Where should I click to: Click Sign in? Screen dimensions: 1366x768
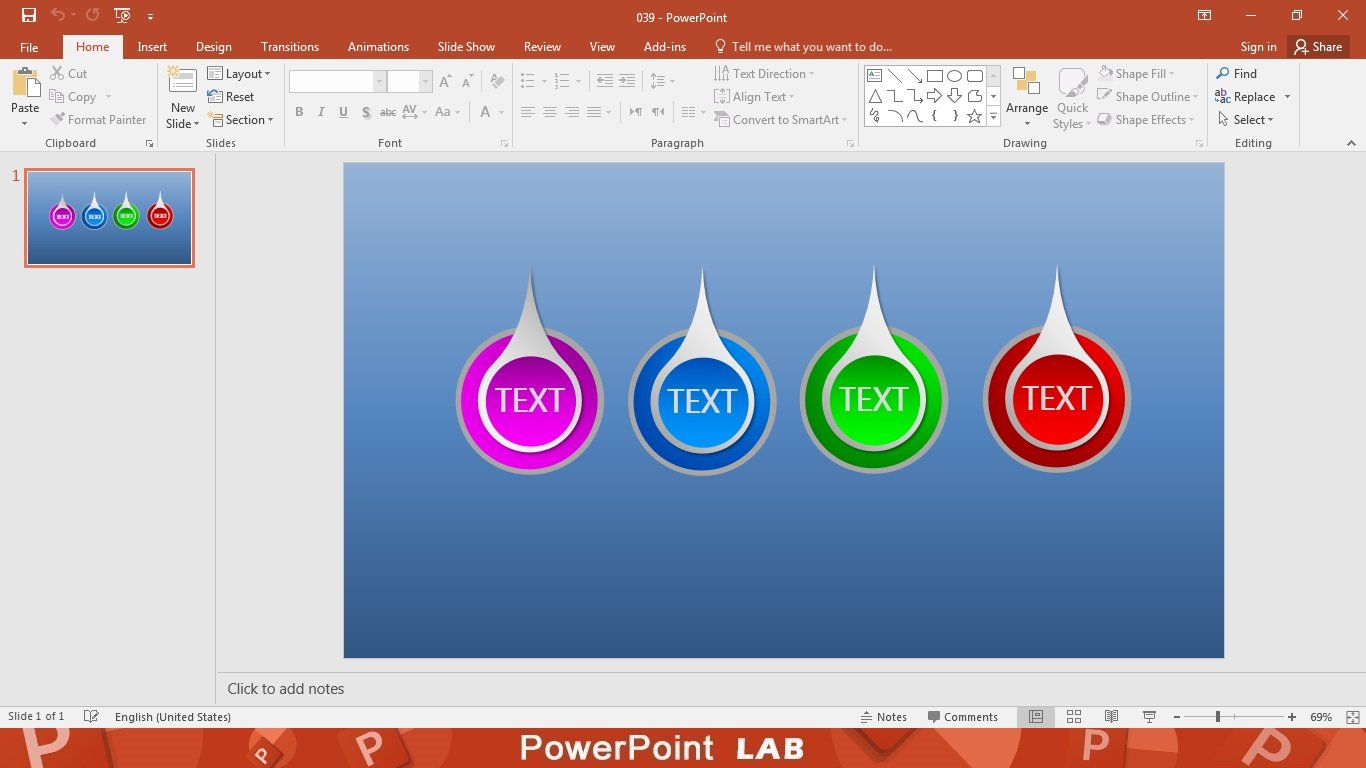(1258, 47)
